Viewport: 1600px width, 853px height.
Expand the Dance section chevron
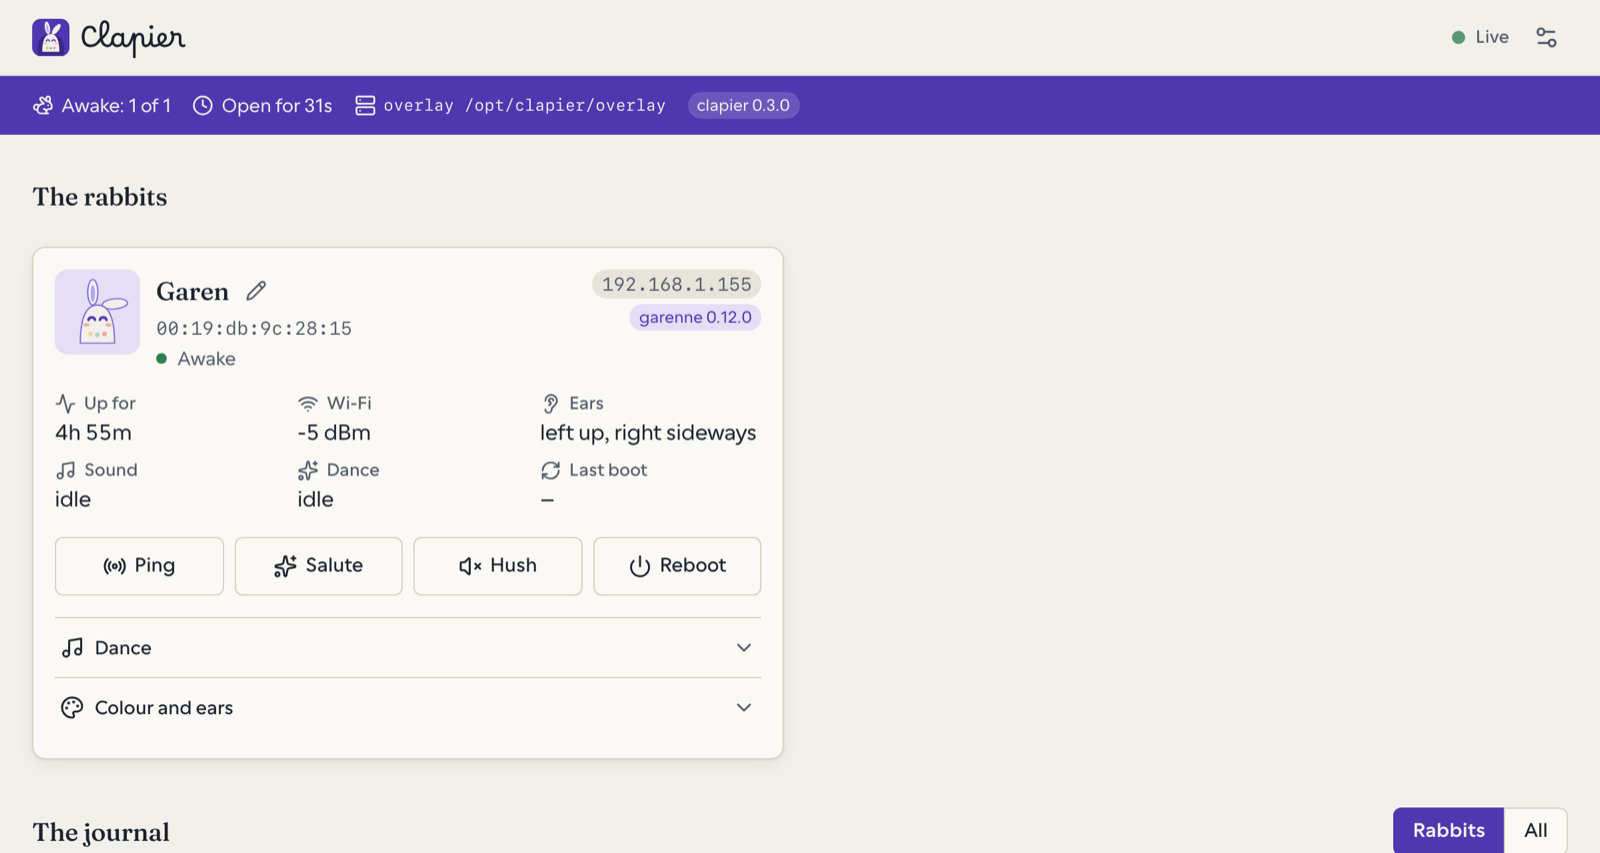[x=744, y=648]
